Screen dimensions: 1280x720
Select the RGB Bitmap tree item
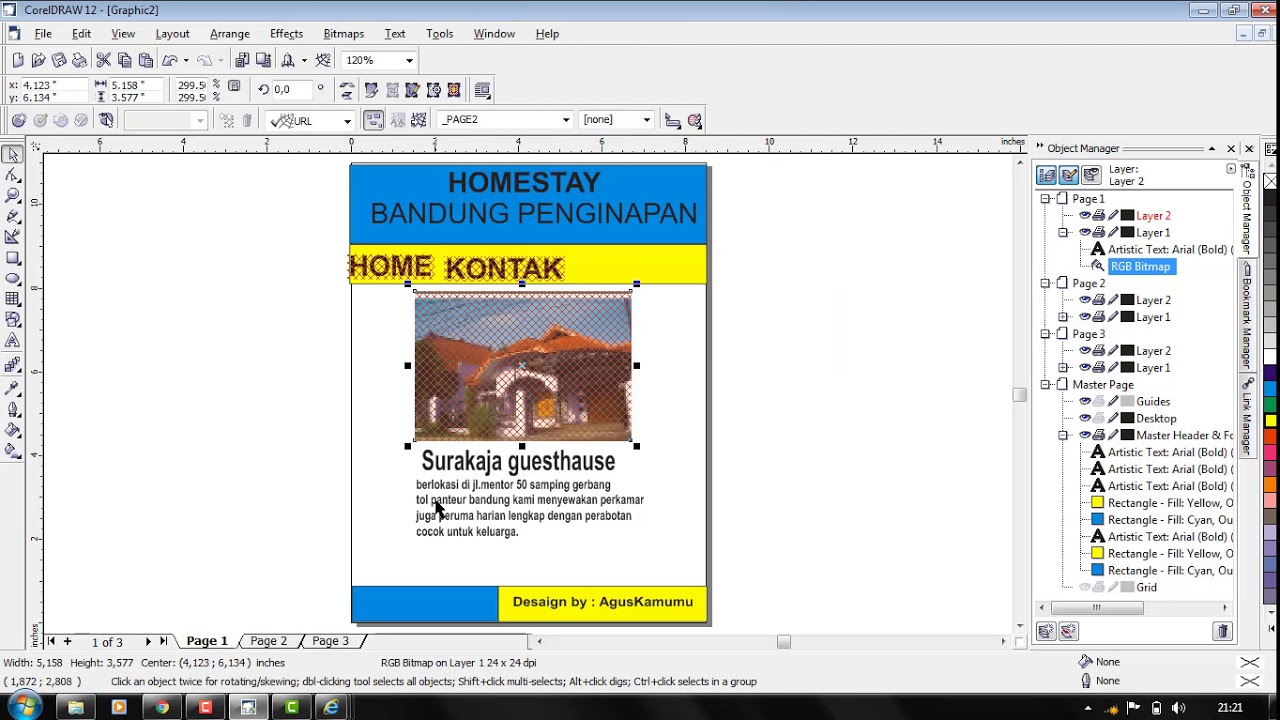coord(1140,267)
